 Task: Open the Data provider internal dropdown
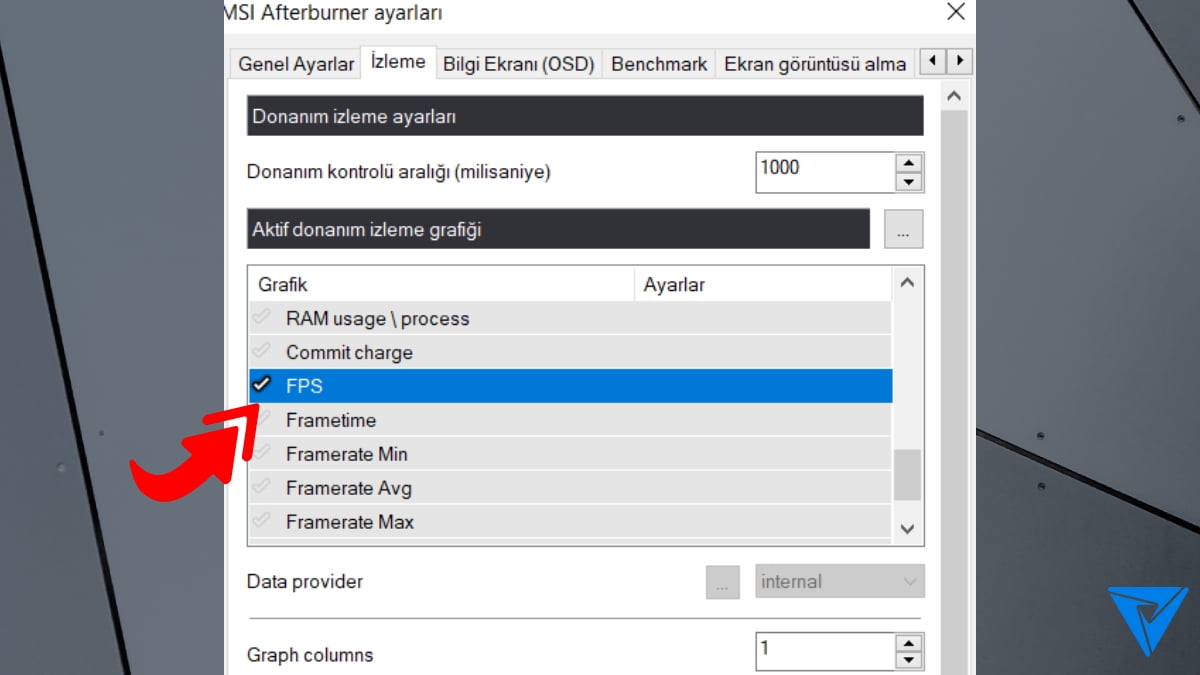coord(840,582)
